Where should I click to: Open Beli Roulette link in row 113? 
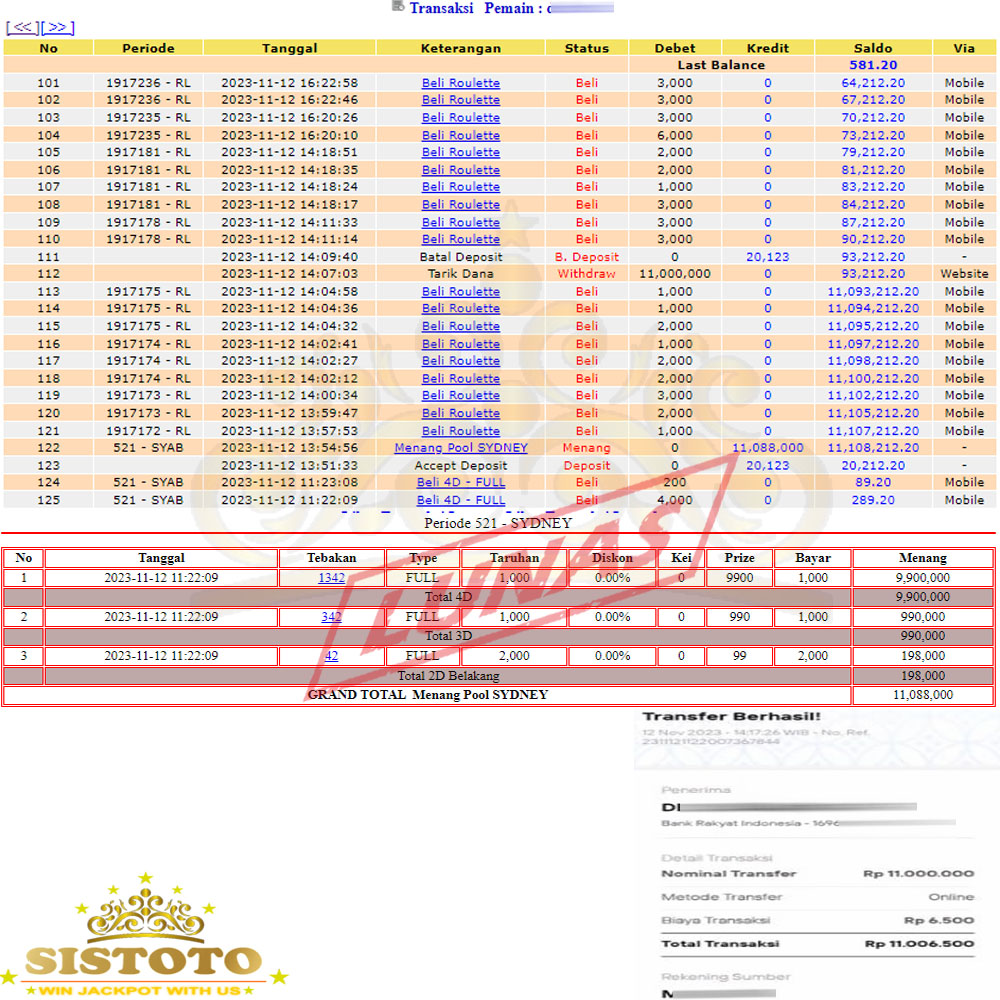coord(460,291)
